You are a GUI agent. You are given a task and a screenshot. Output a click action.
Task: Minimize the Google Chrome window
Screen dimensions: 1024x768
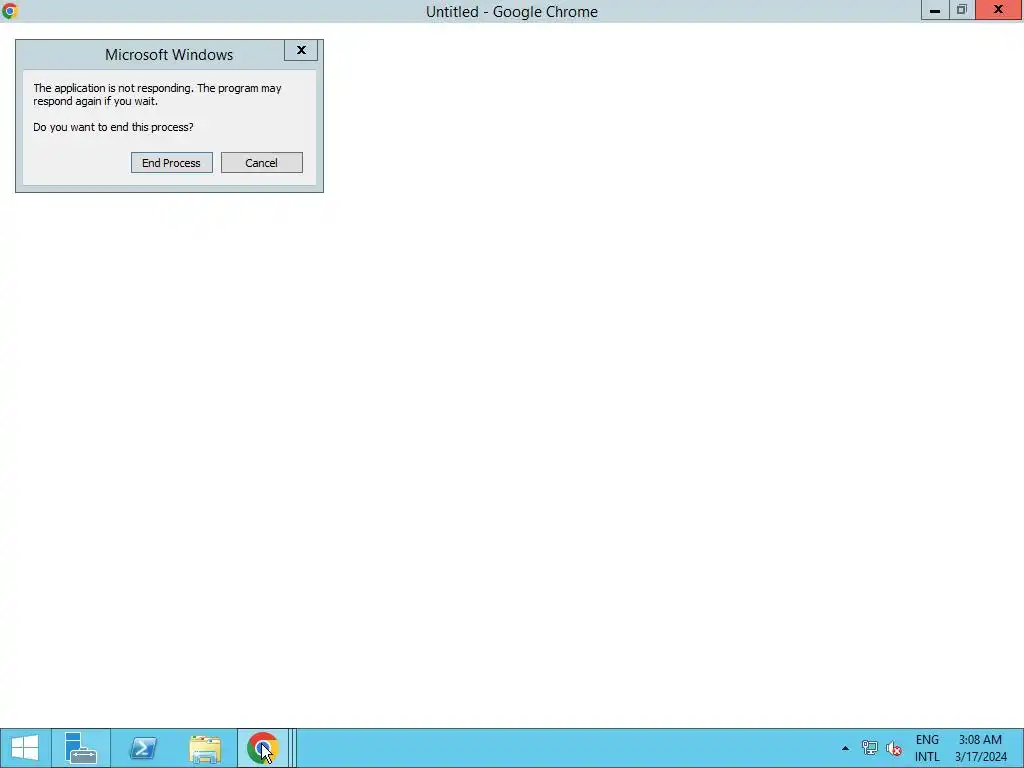935,10
